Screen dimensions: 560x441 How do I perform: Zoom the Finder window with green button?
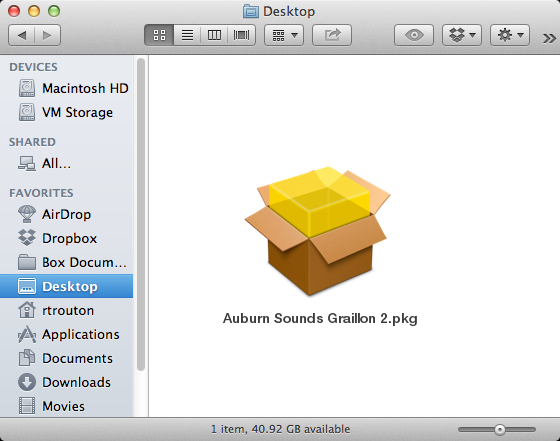click(x=54, y=11)
